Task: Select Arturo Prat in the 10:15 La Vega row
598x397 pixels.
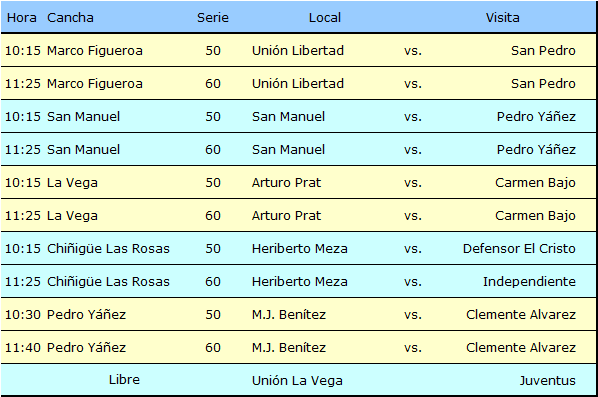Action: [286, 183]
